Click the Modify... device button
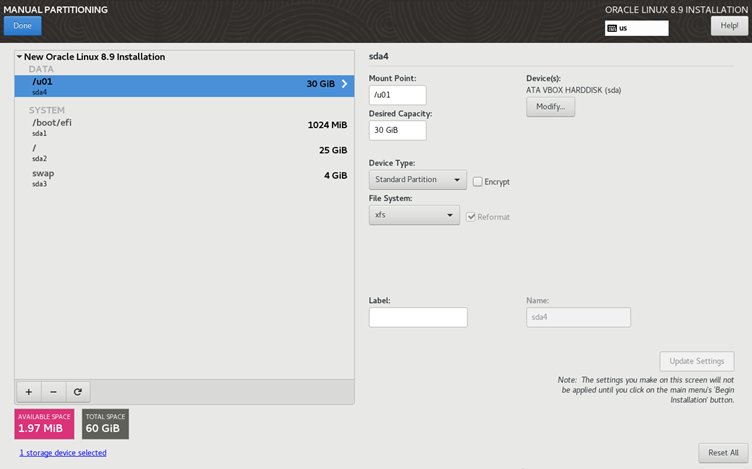Image resolution: width=752 pixels, height=469 pixels. point(550,107)
